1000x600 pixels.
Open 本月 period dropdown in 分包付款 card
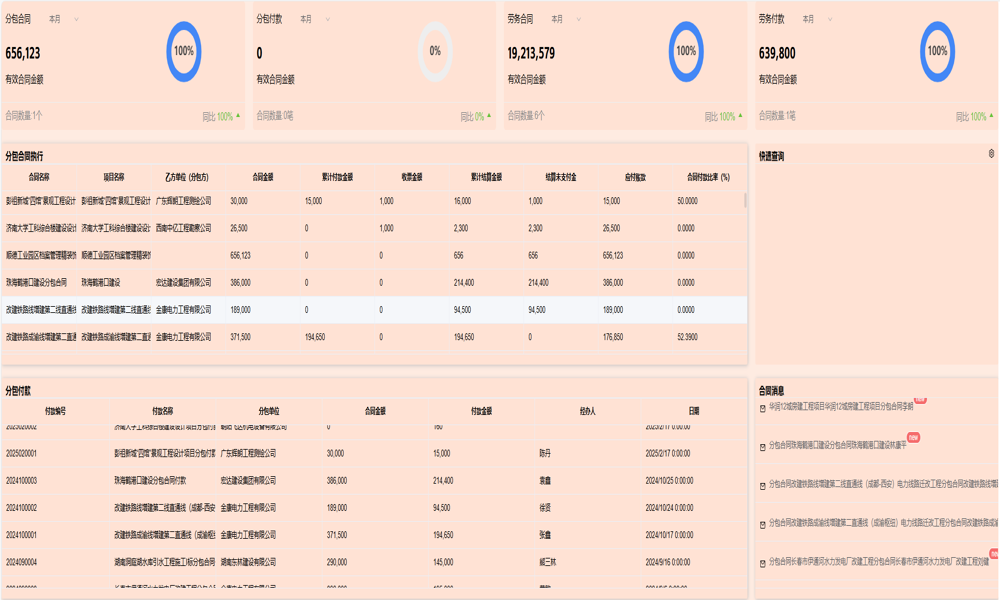314,19
